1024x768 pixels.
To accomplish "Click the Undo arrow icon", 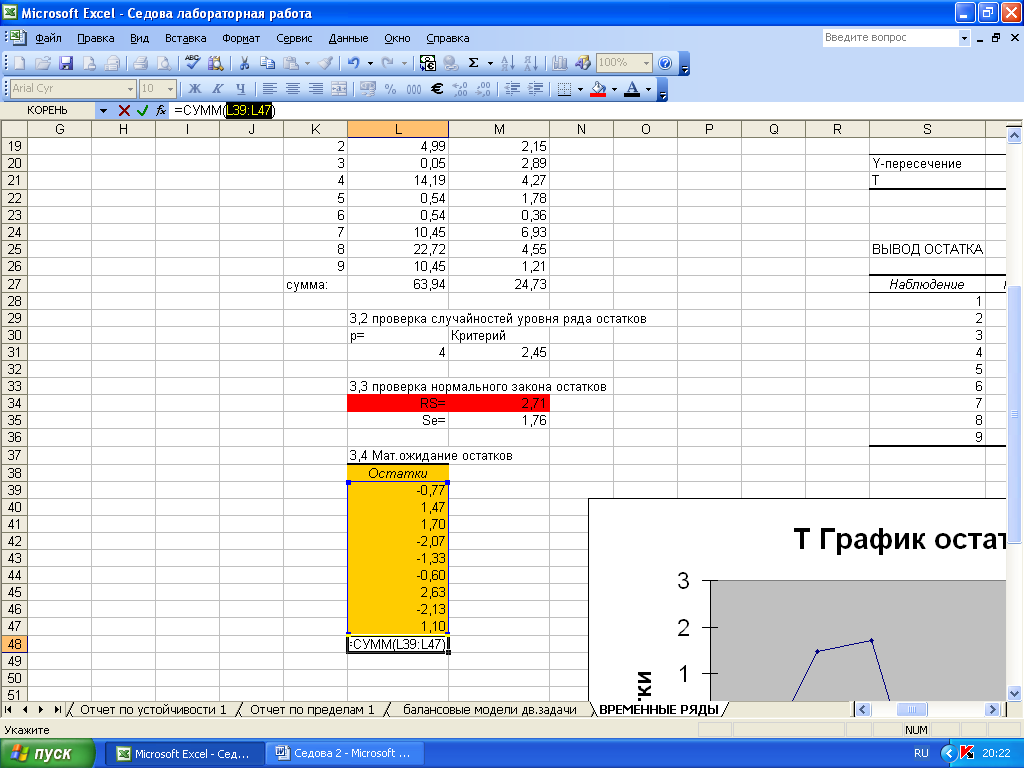I will pos(354,63).
